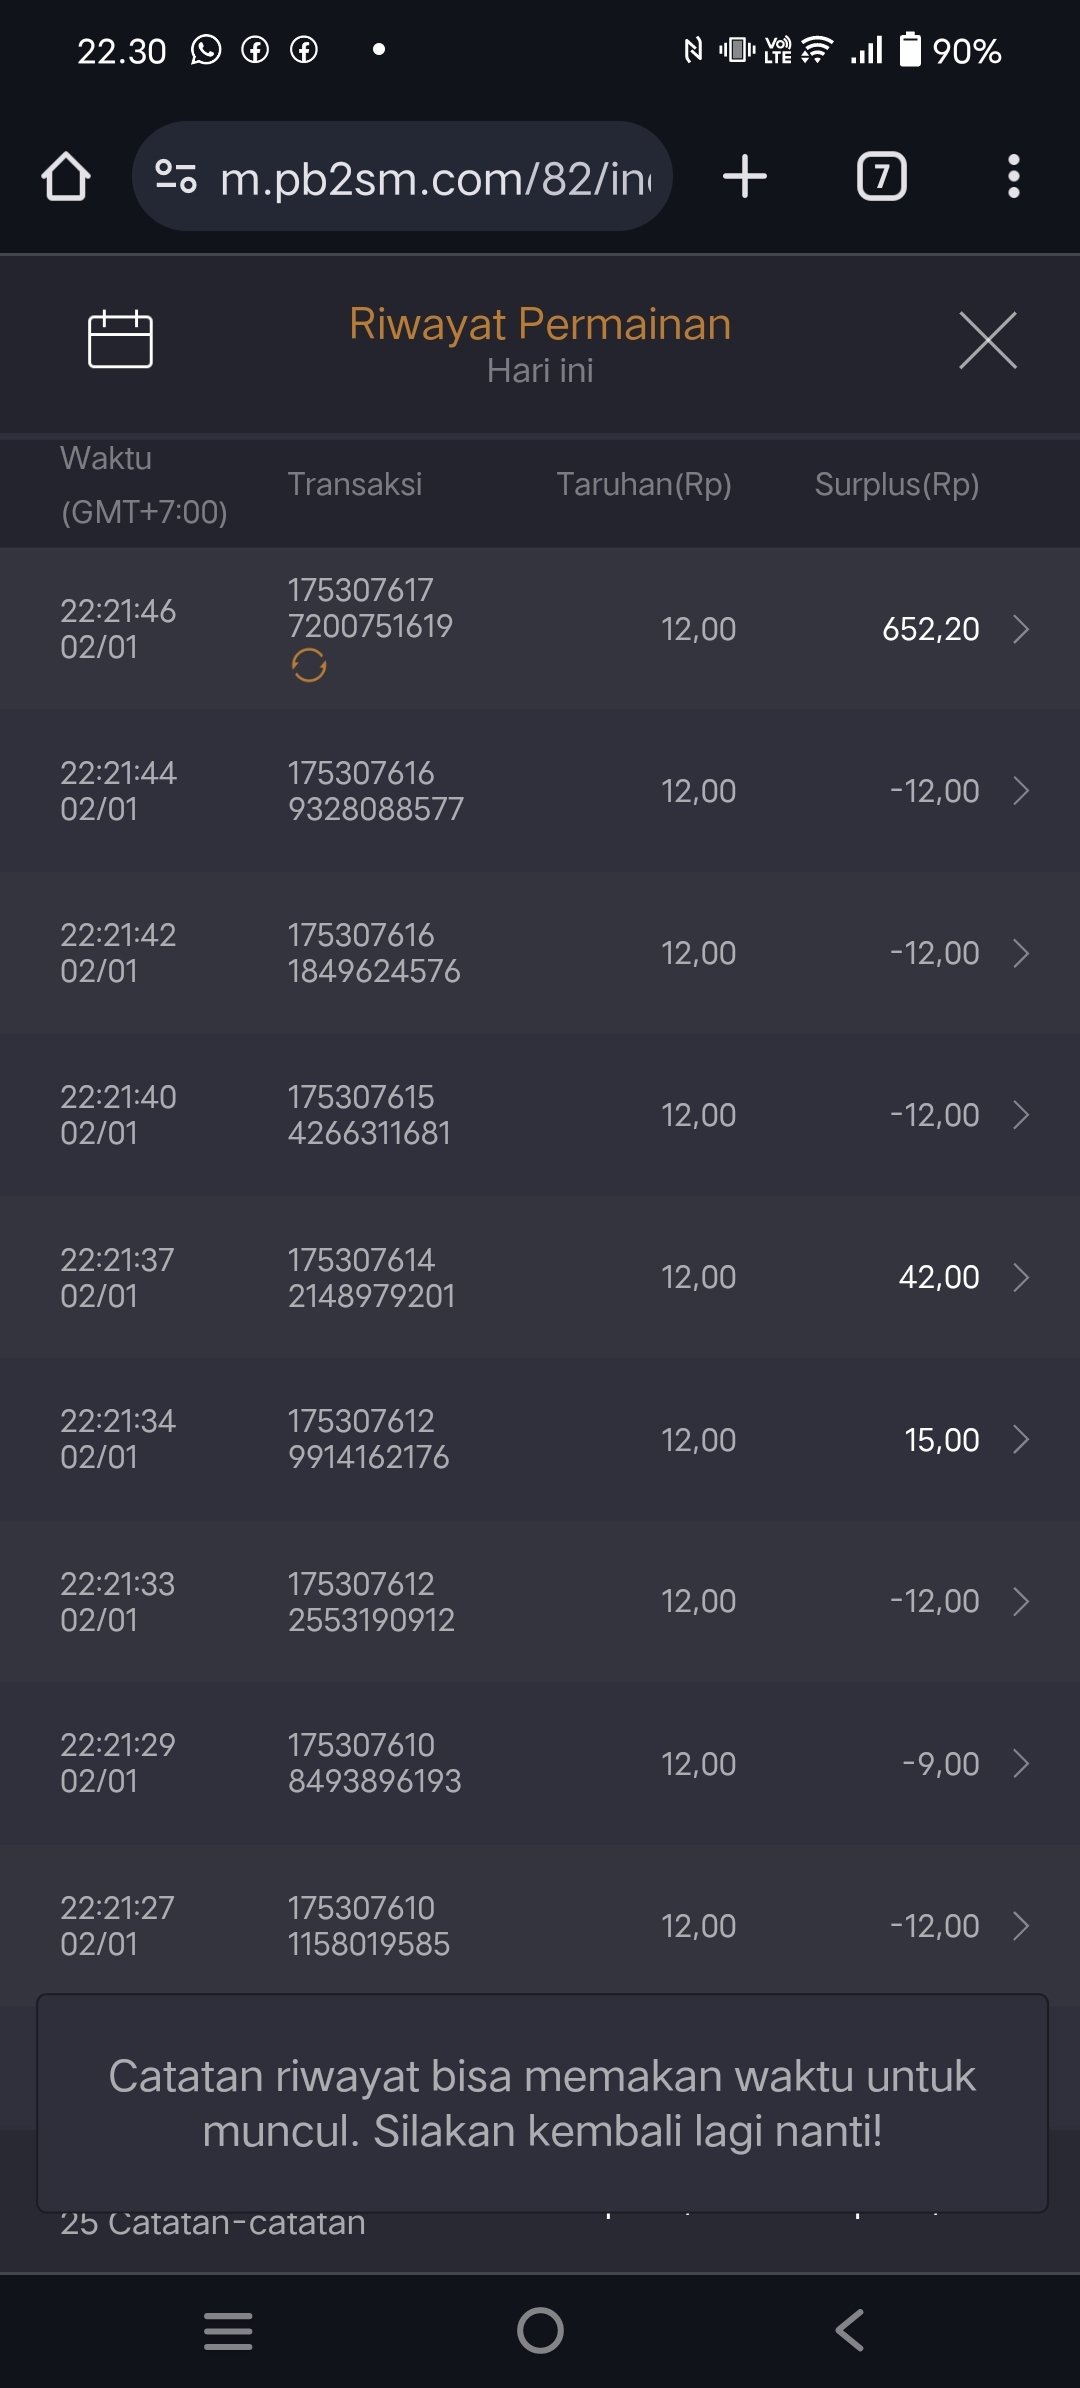Viewport: 1080px width, 2388px height.
Task: Open the tab switcher showing 7 tabs
Action: (881, 177)
